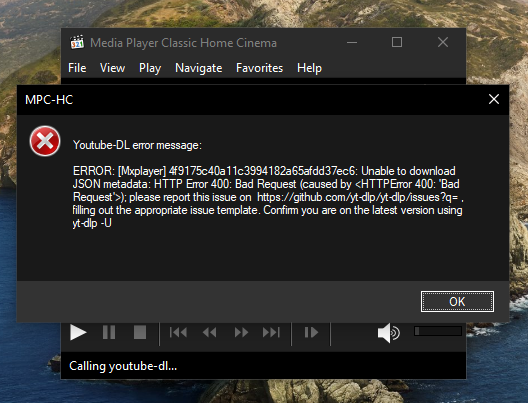Close the MPC-HC error dialog
528x403 pixels.
494,99
